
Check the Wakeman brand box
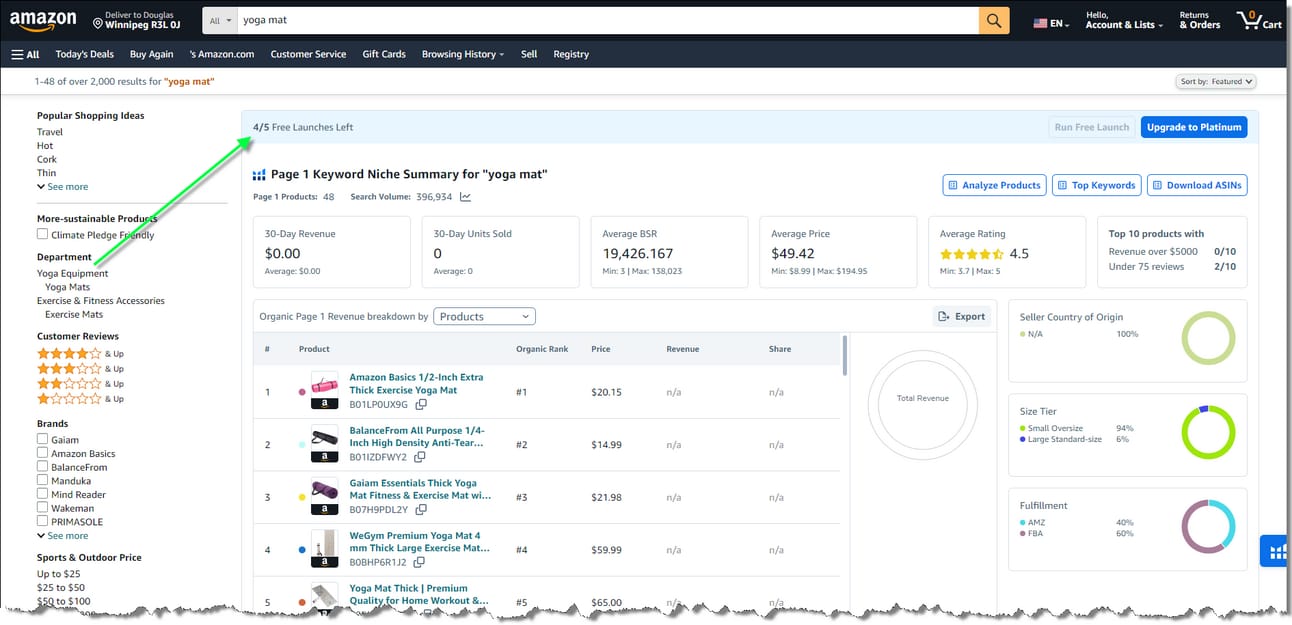[x=42, y=508]
